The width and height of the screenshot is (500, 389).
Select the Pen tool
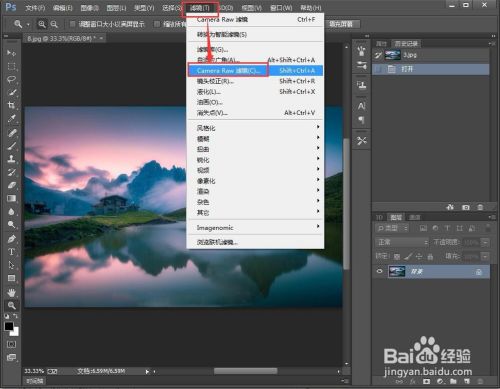(11, 239)
